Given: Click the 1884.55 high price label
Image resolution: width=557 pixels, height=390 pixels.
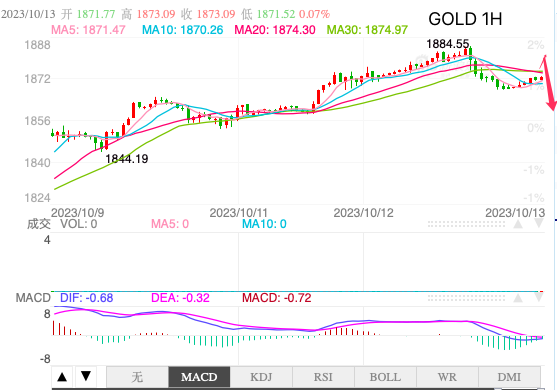Looking at the screenshot, I should (448, 44).
